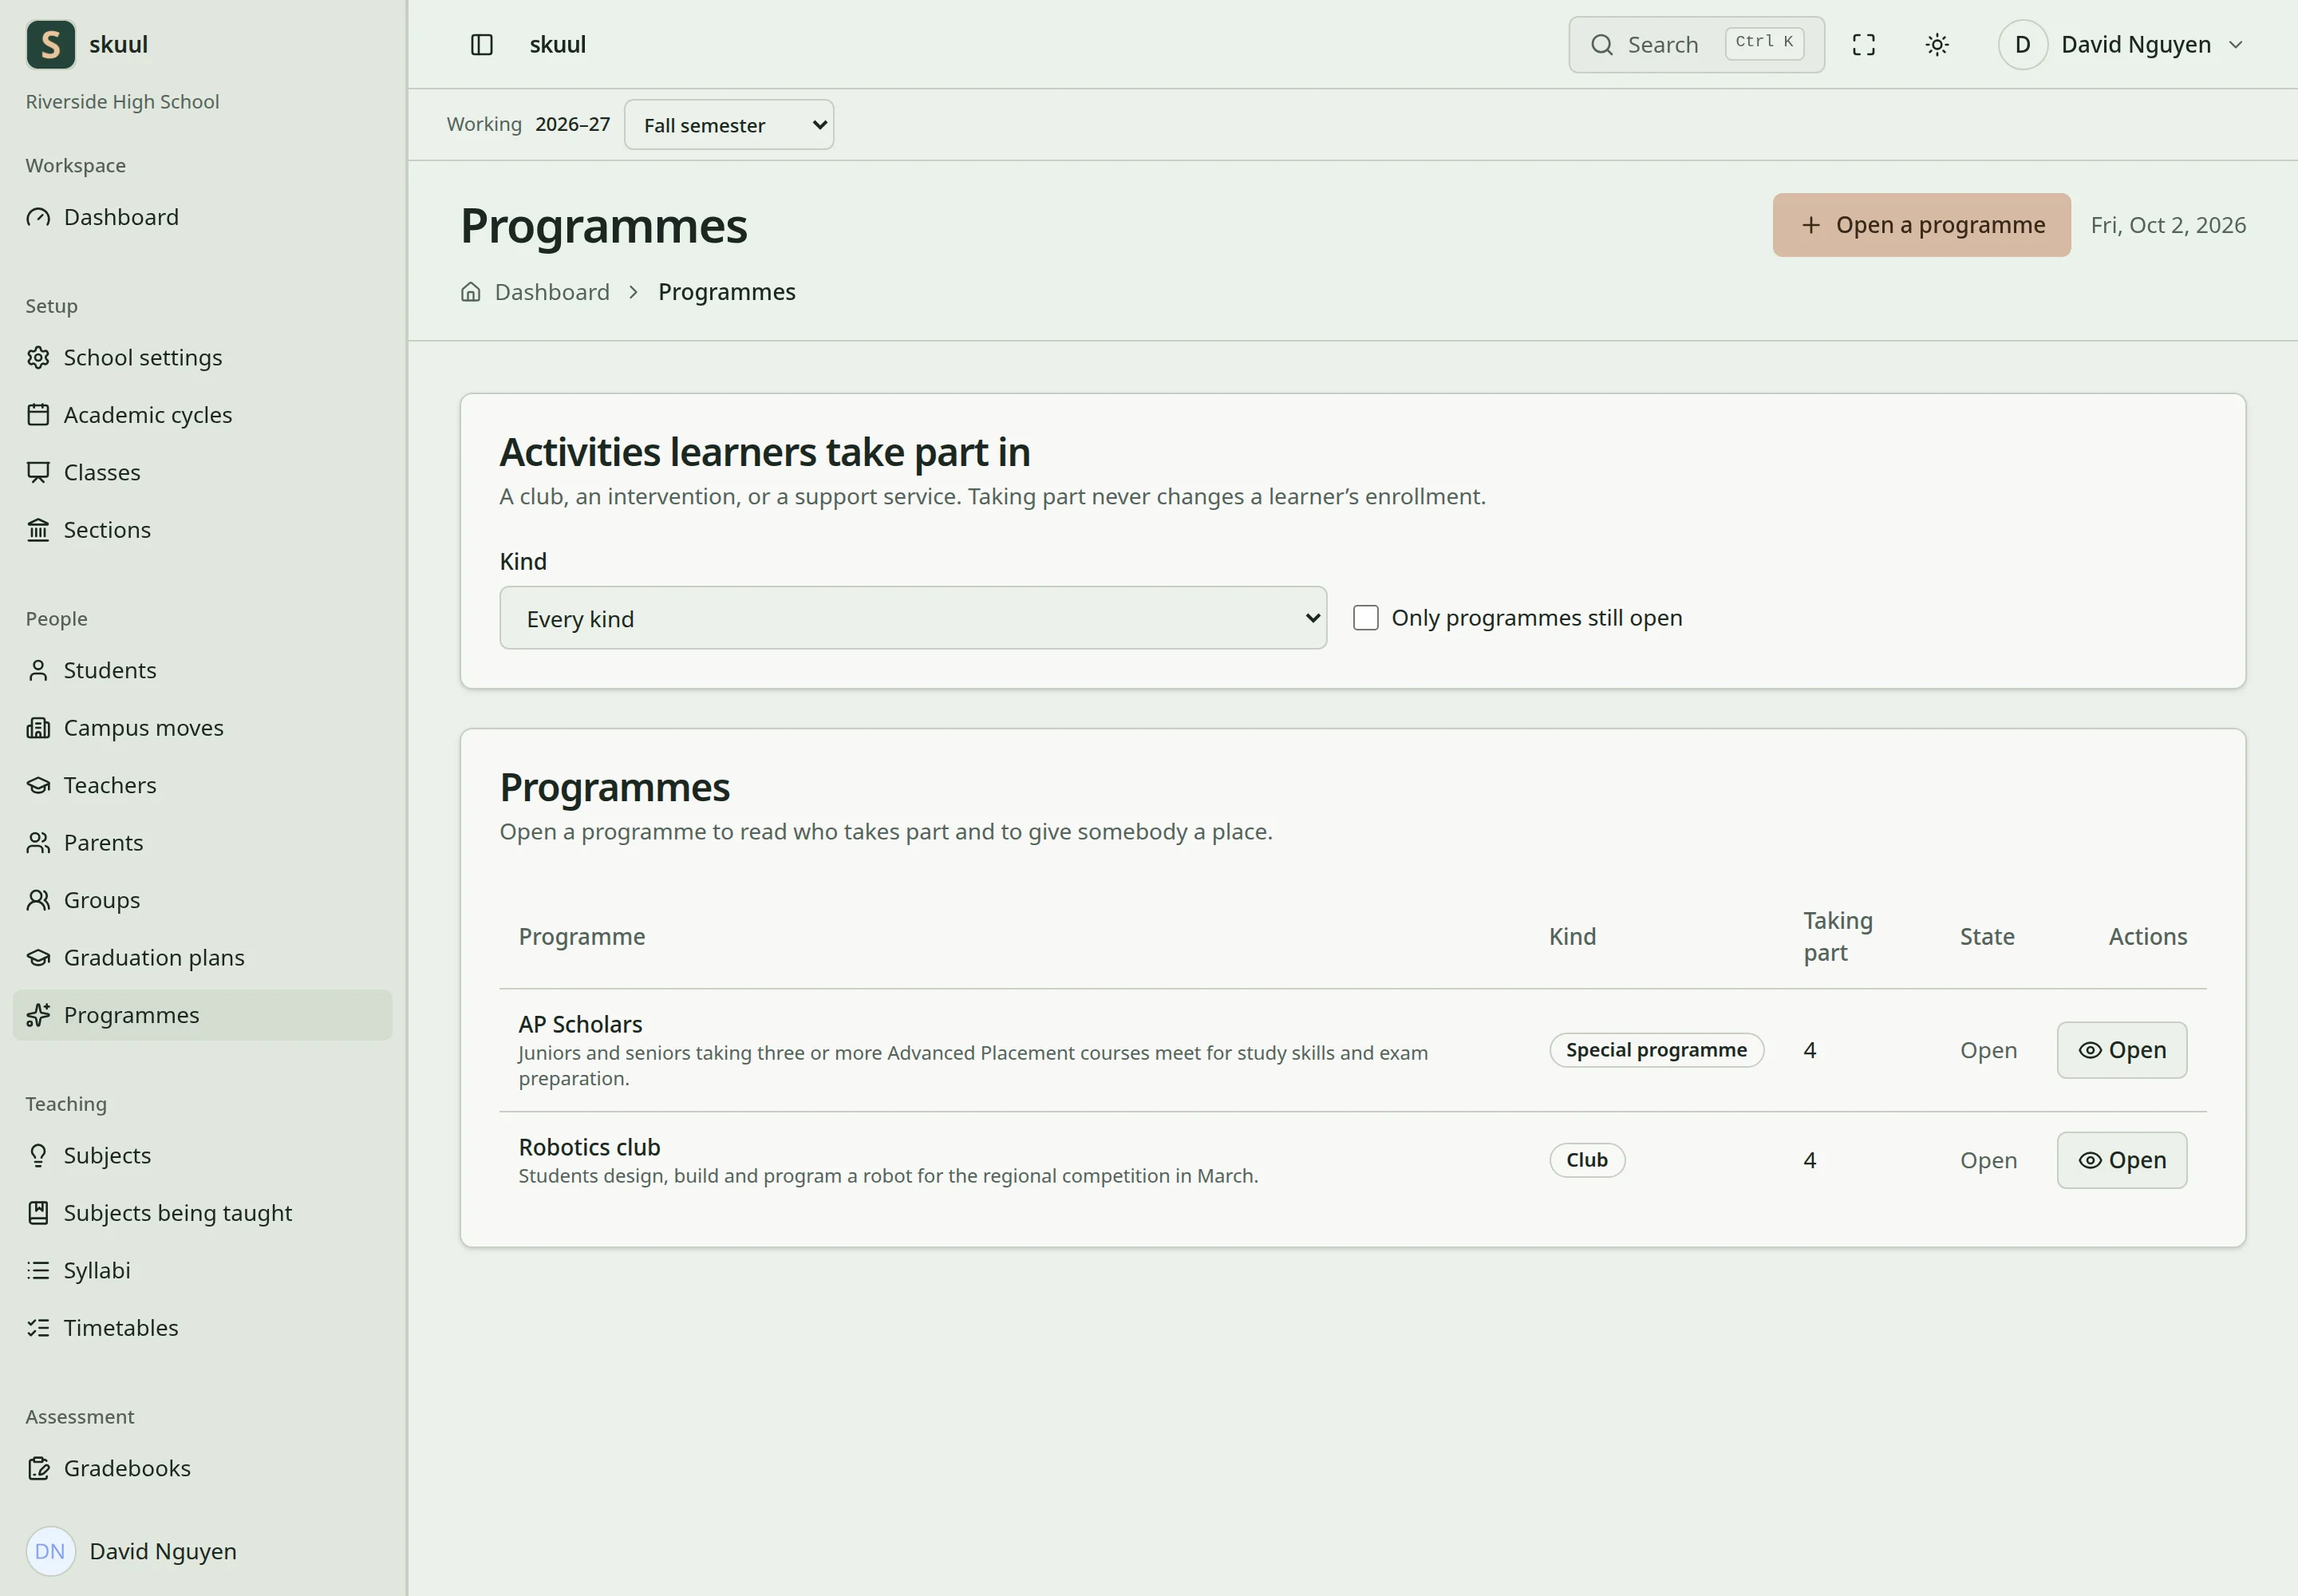This screenshot has height=1596, width=2298.
Task: Click the Open a programme button
Action: point(1921,225)
